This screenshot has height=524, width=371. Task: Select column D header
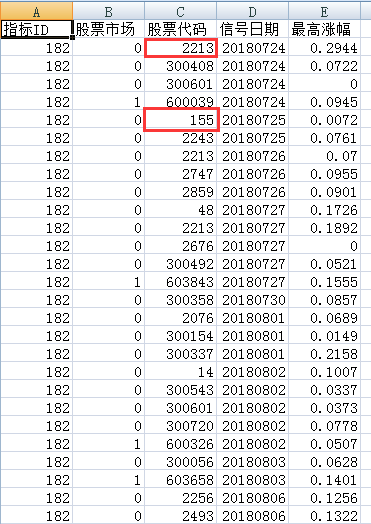pos(252,12)
